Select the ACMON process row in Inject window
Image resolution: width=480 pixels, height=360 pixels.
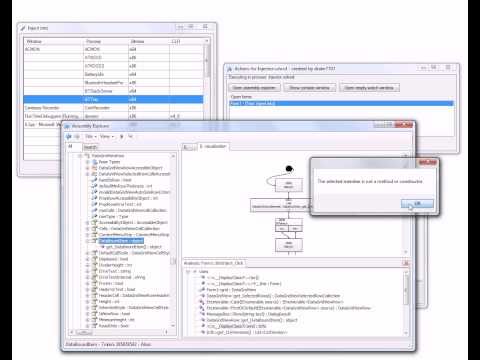tap(113, 49)
